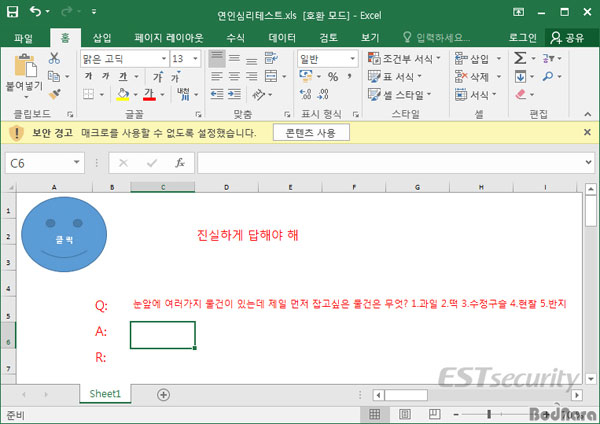Open Cell Styles menu
The image size is (600, 424).
pos(399,94)
